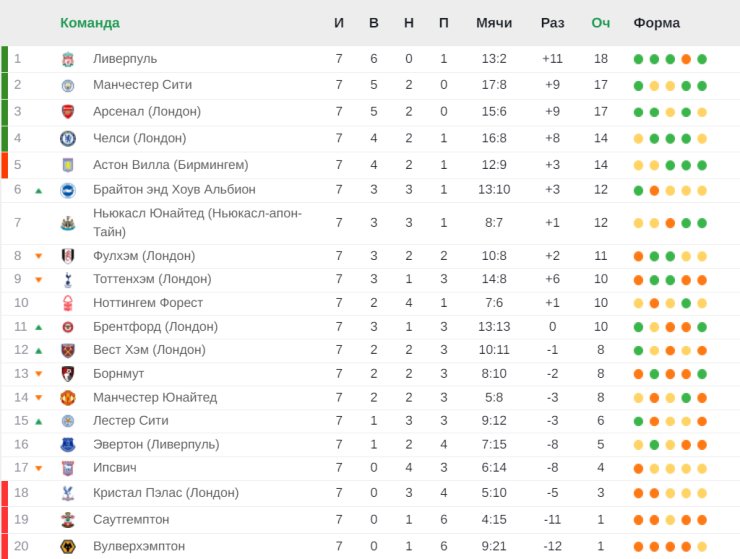Image resolution: width=740 pixels, height=559 pixels.
Task: Click the Manchester City club crest
Action: tap(68, 85)
